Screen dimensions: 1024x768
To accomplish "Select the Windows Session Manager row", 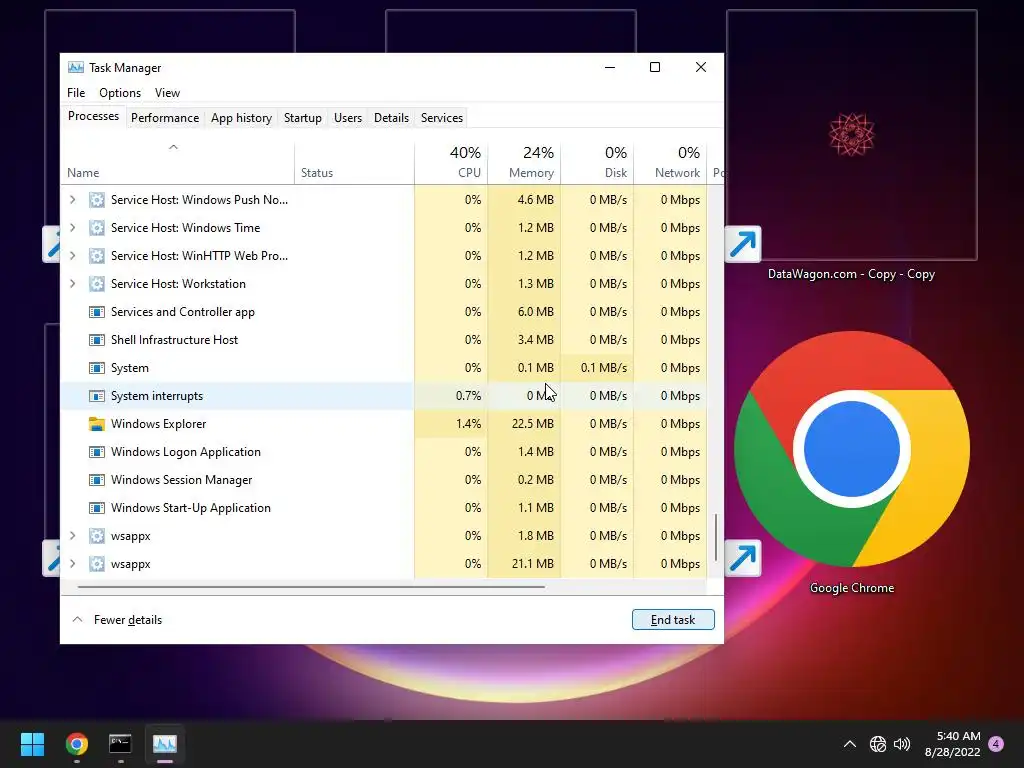I will (384, 480).
